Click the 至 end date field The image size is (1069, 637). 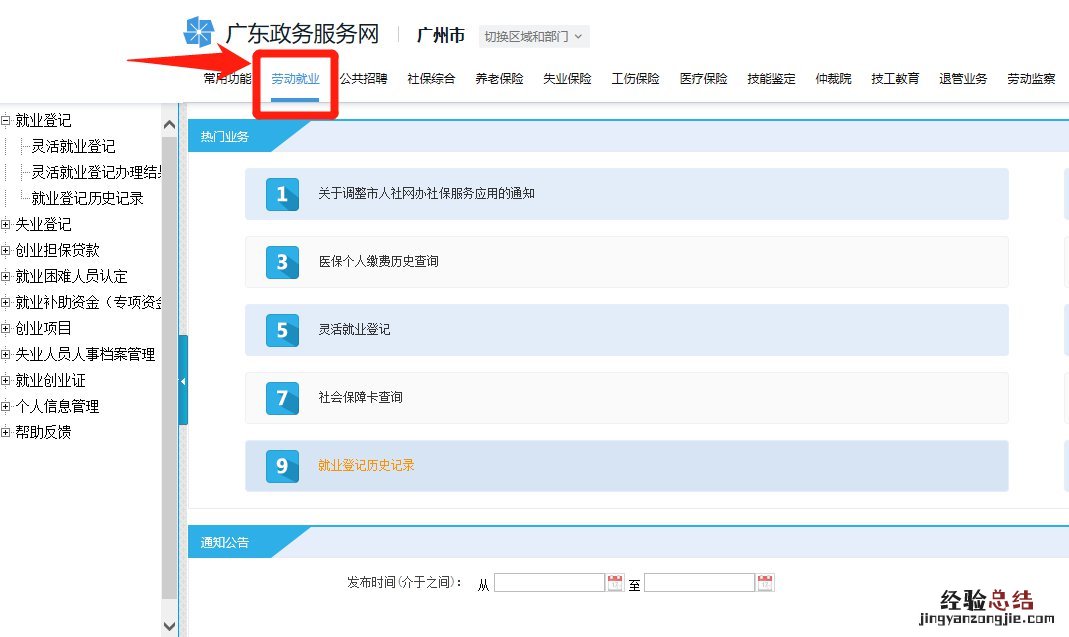[x=699, y=582]
